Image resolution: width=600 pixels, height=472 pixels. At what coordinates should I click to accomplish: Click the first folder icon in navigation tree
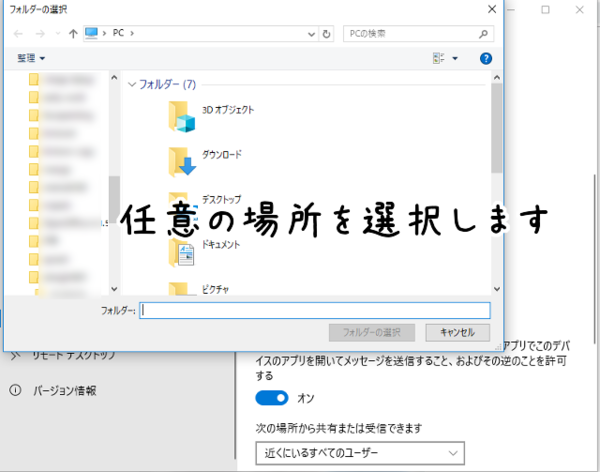(34, 79)
